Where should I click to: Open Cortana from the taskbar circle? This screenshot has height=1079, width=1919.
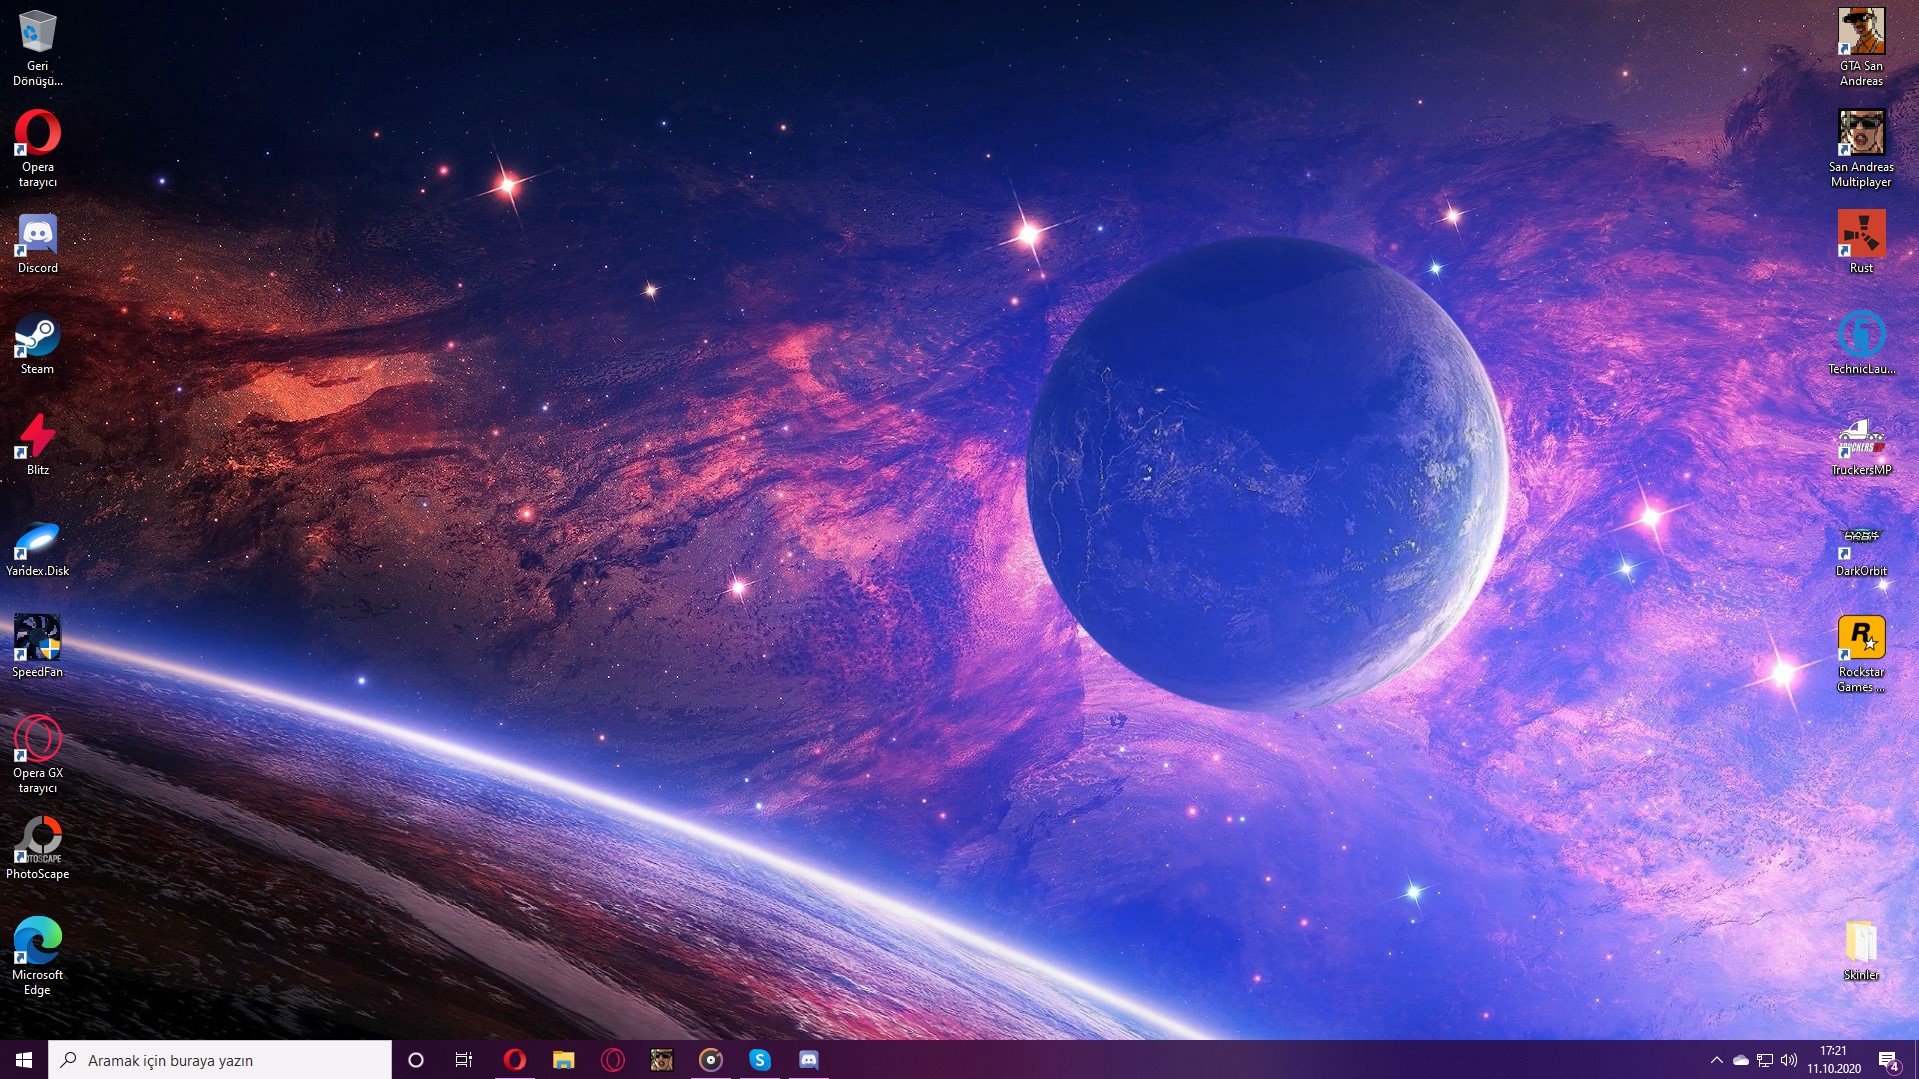[416, 1060]
